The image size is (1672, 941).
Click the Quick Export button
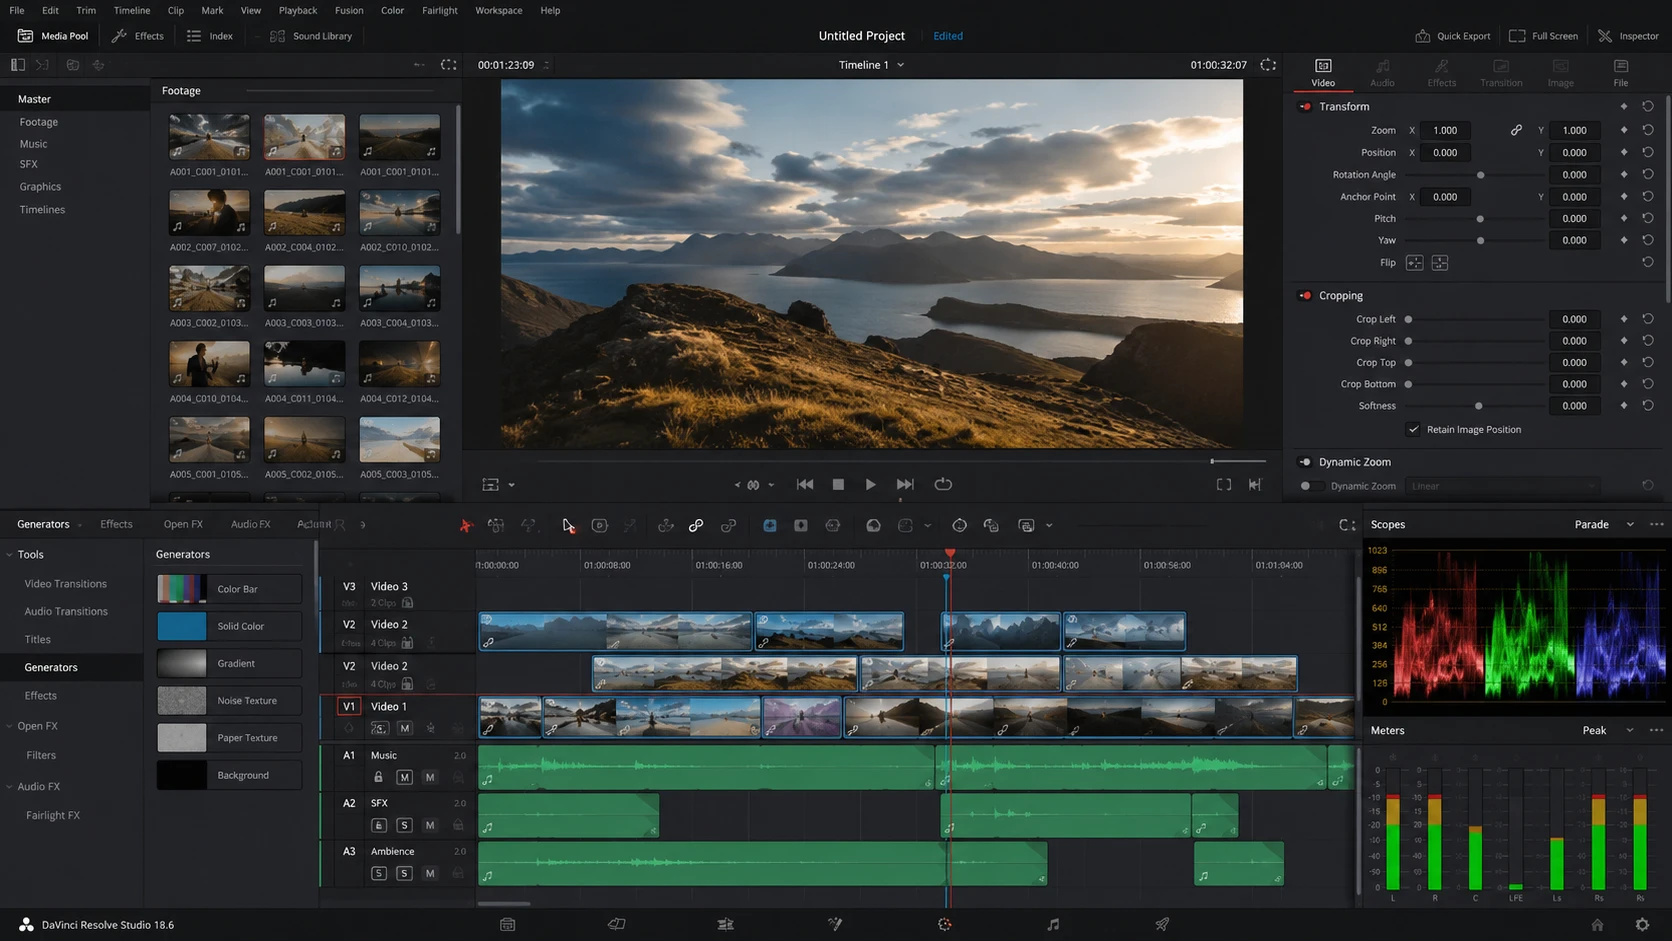[x=1452, y=36]
